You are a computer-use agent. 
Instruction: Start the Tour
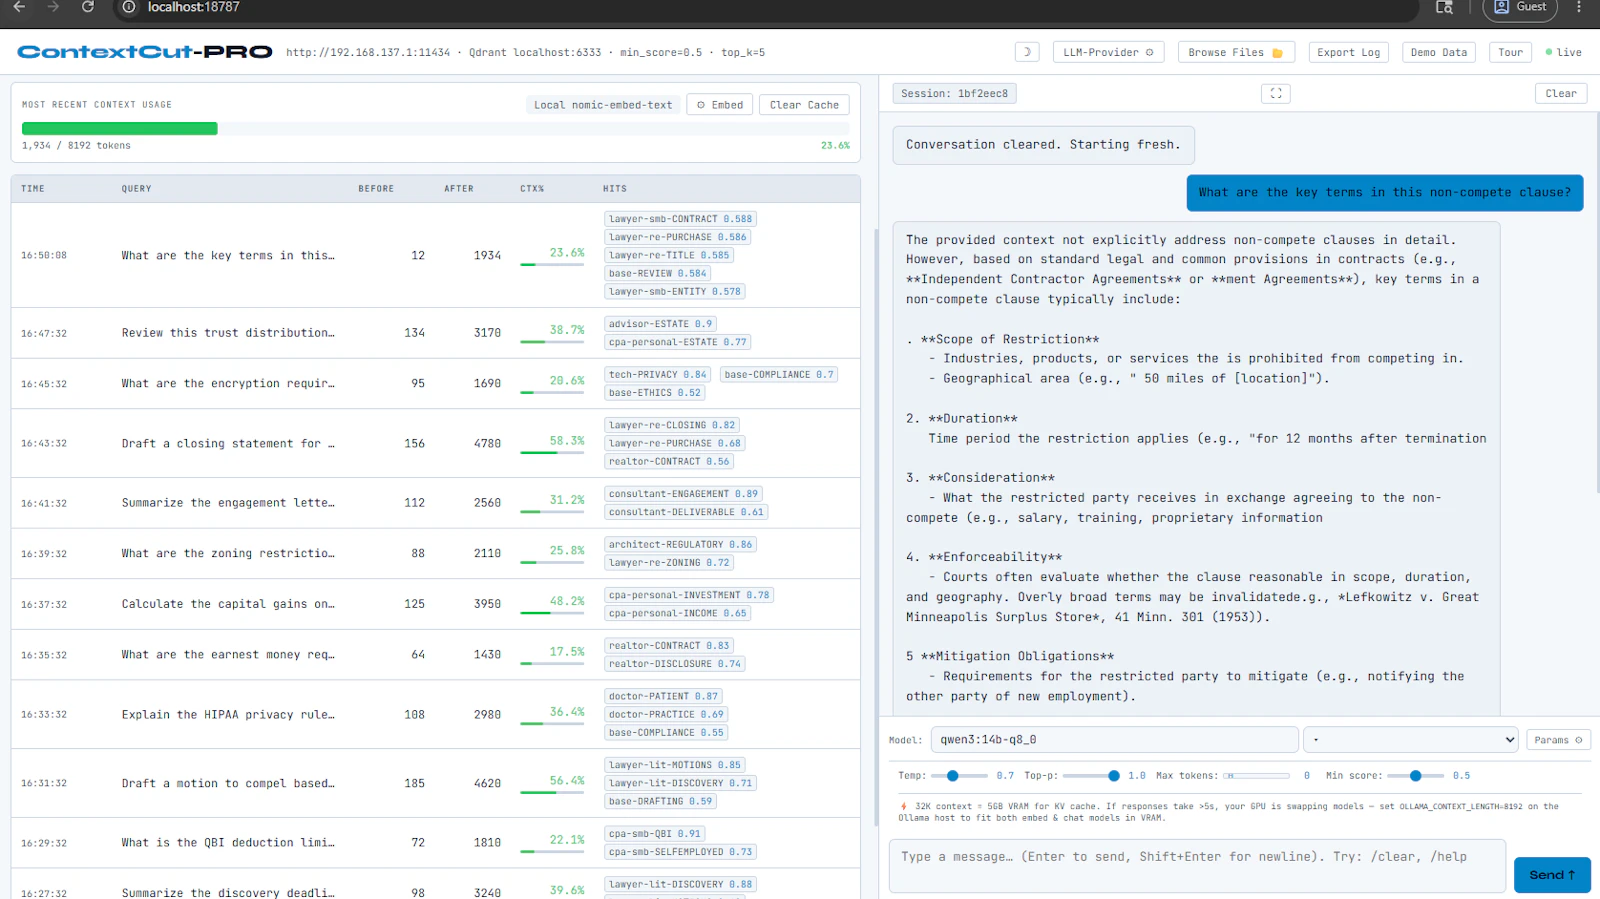pos(1510,52)
